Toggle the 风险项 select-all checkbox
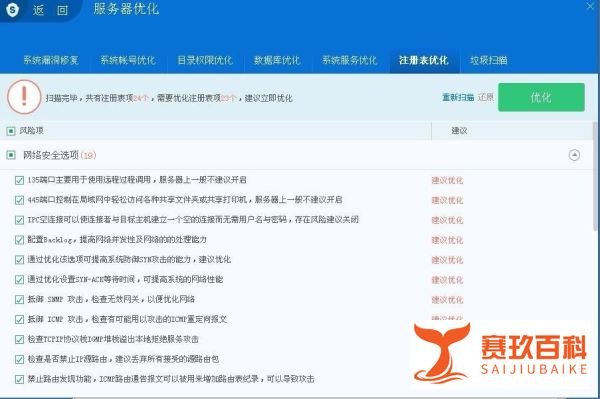The image size is (600, 399). tap(11, 131)
